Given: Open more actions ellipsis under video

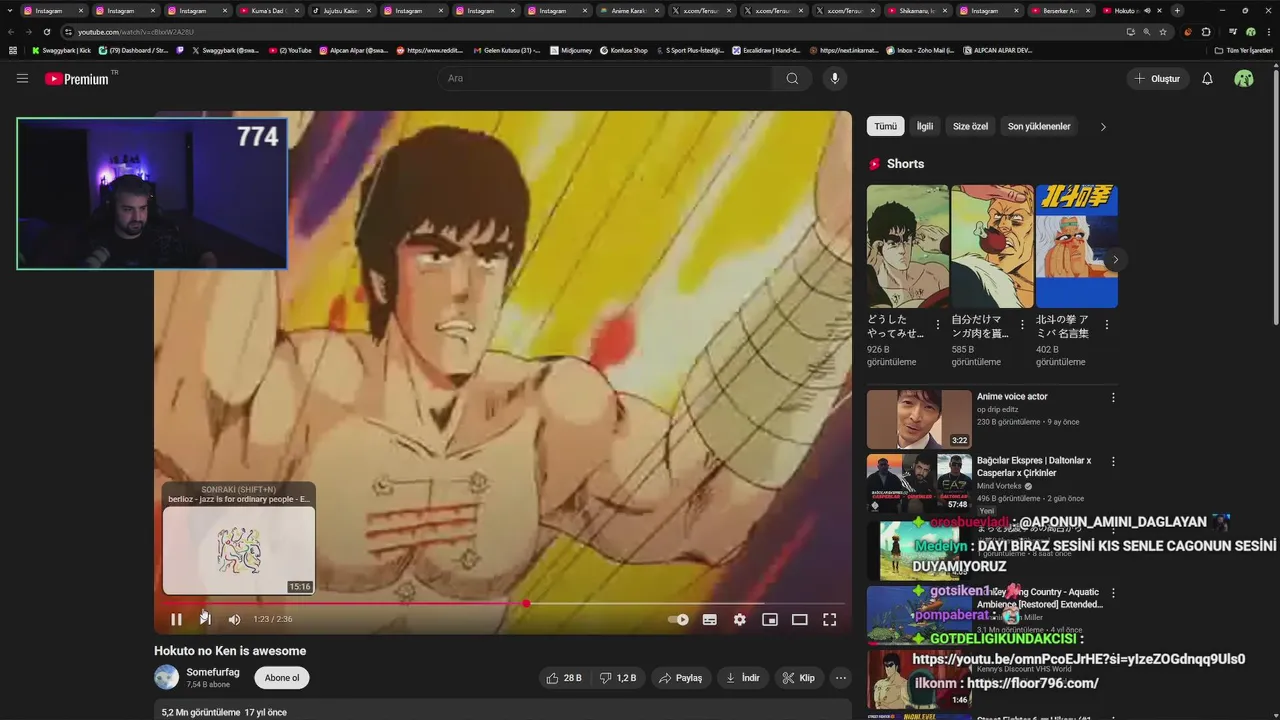Looking at the screenshot, I should (x=841, y=678).
